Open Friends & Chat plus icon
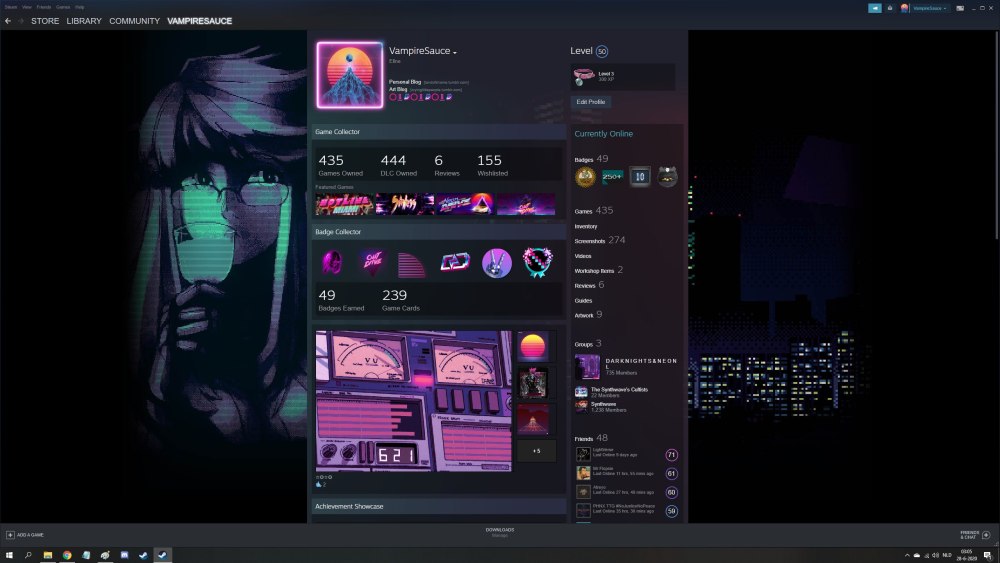1000x563 pixels. point(986,535)
